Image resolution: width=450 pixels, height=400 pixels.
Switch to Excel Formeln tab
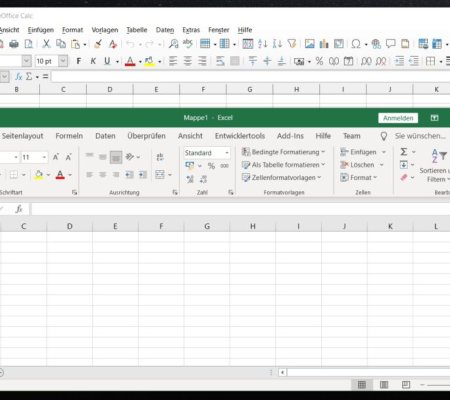(x=69, y=136)
